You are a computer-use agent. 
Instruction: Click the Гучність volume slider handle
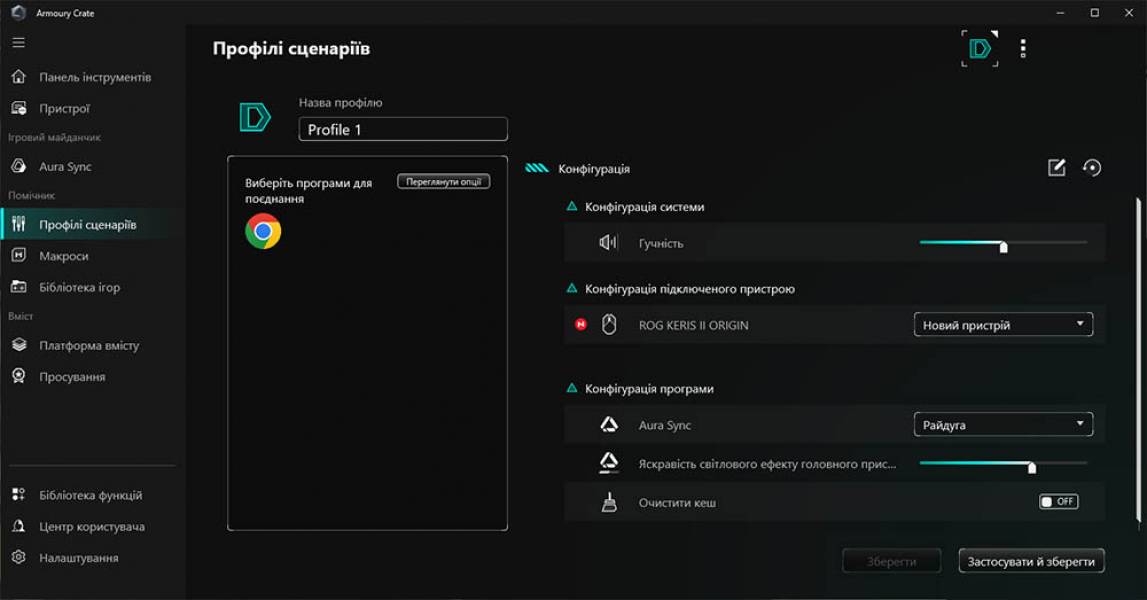point(1003,246)
